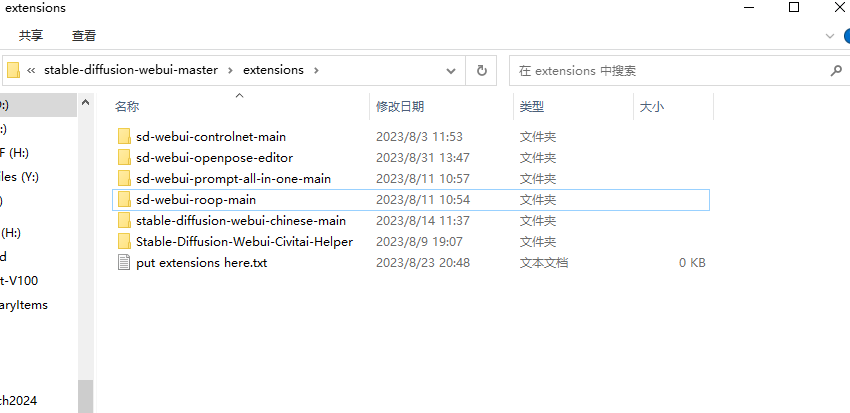Click the folder icon in the address bar
The height and width of the screenshot is (413, 850).
(14, 70)
